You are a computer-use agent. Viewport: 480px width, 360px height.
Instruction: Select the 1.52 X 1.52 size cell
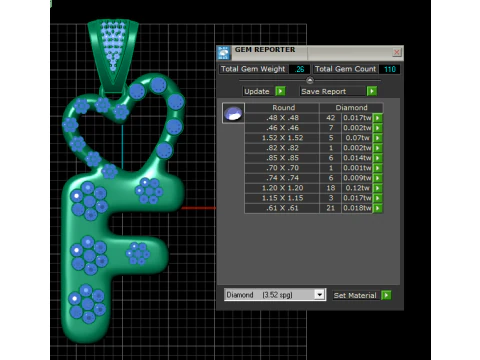click(282, 138)
